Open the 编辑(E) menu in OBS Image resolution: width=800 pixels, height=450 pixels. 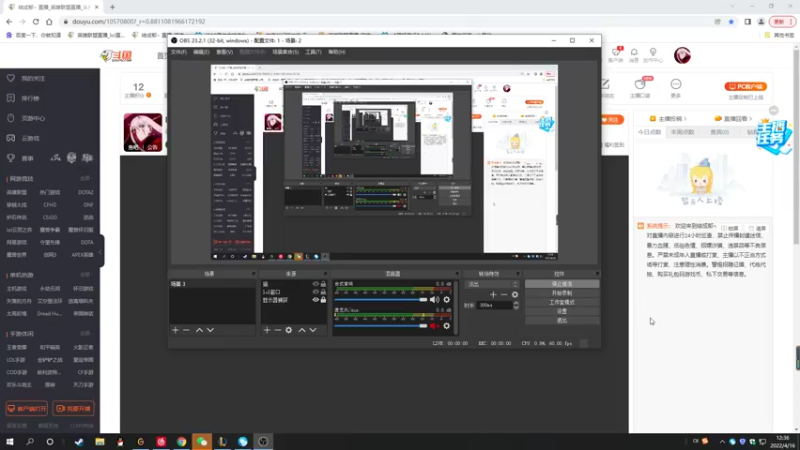(x=201, y=52)
